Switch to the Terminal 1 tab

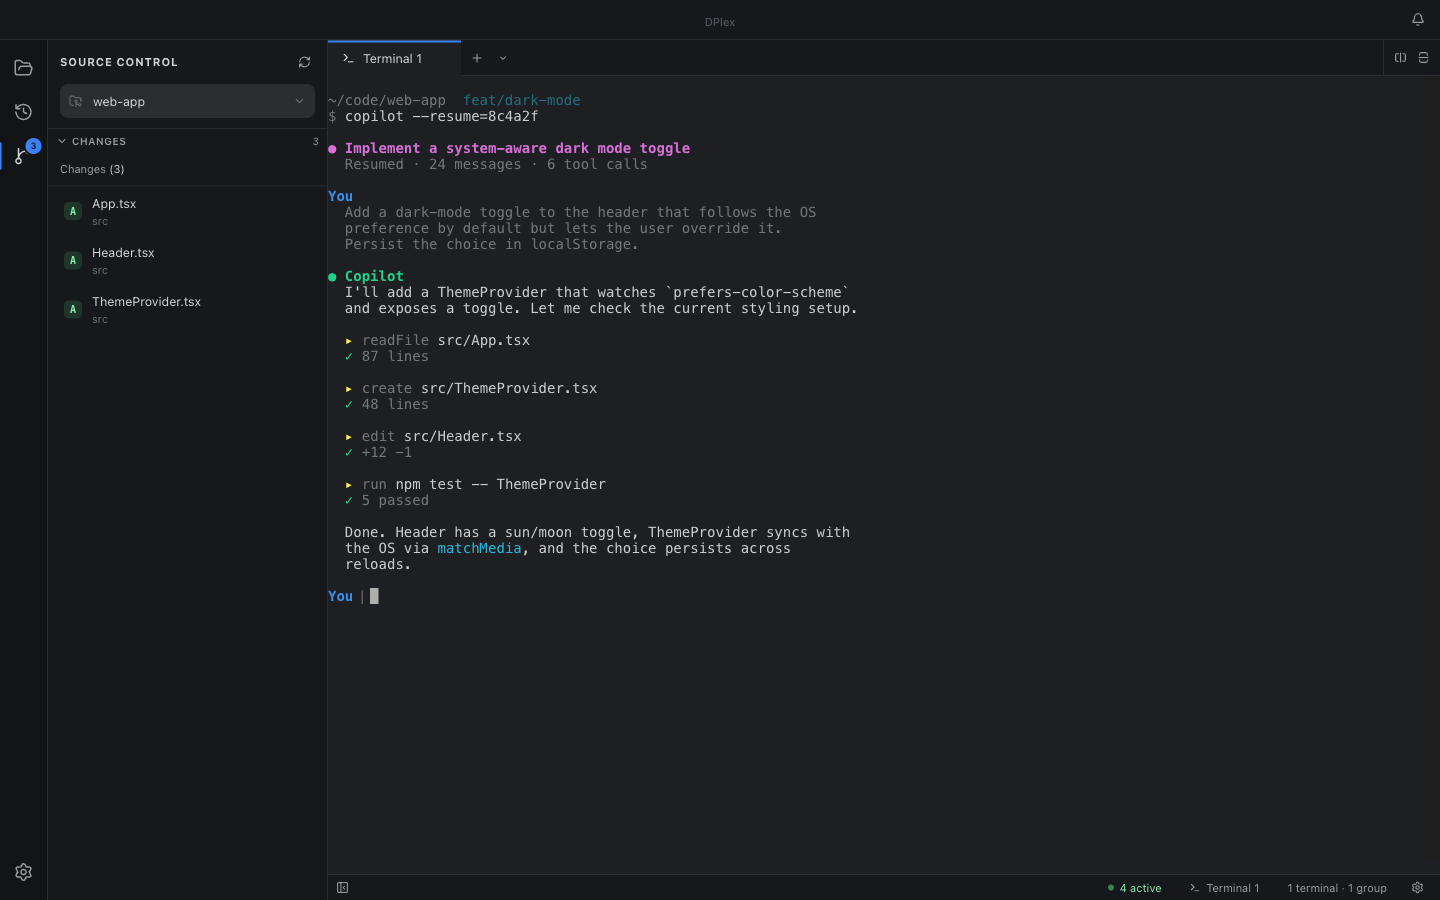click(394, 58)
